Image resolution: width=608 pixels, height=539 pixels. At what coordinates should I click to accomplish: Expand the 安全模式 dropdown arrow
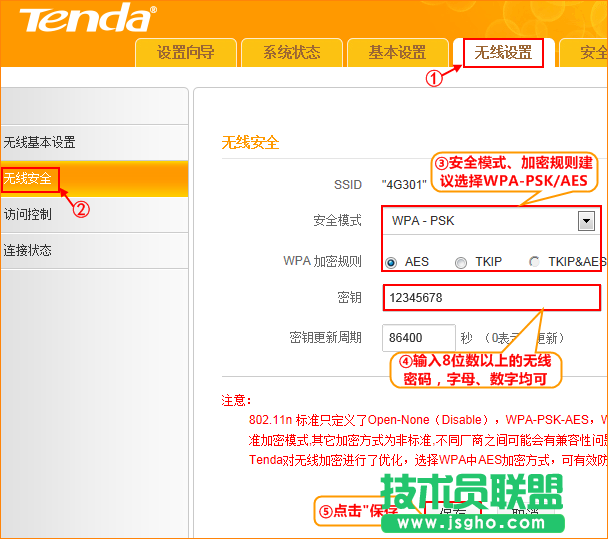pyautogui.click(x=586, y=221)
